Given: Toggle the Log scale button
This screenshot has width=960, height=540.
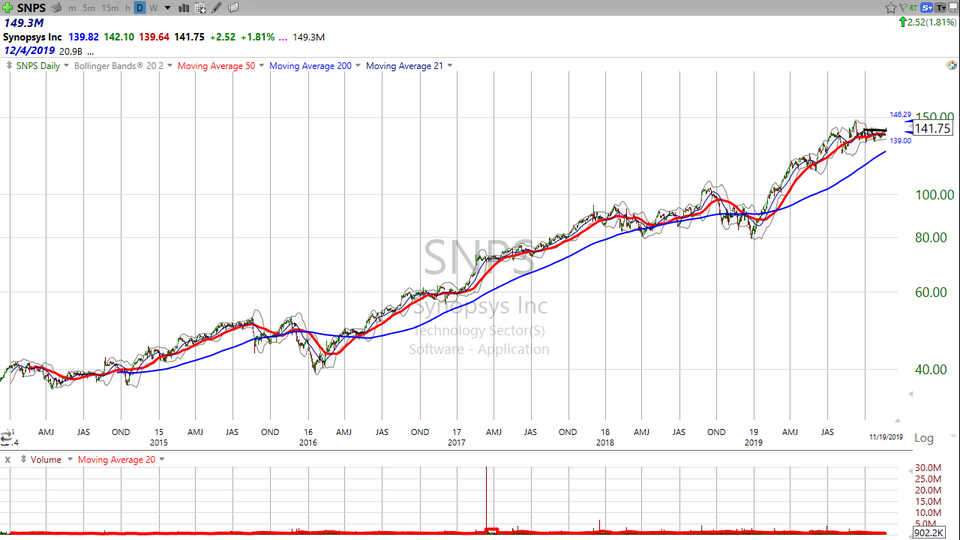Looking at the screenshot, I should click(924, 438).
